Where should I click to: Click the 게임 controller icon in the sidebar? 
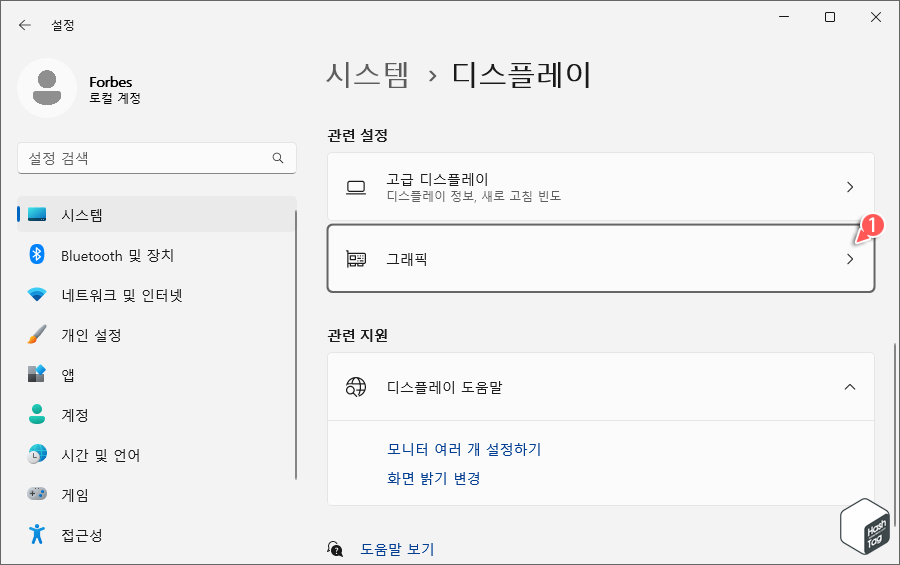(37, 494)
